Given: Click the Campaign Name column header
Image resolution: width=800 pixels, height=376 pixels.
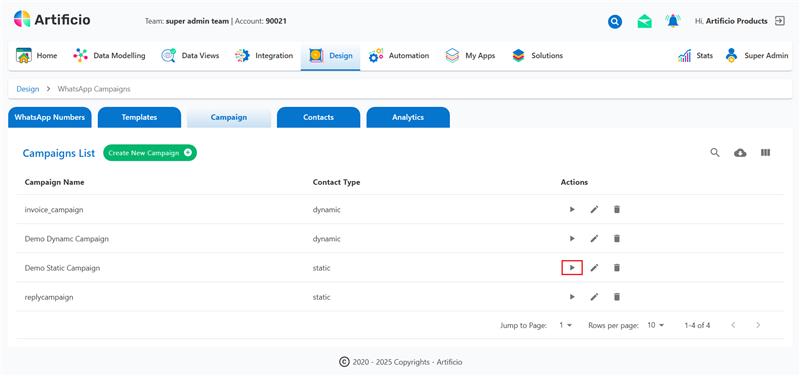Looking at the screenshot, I should point(55,182).
